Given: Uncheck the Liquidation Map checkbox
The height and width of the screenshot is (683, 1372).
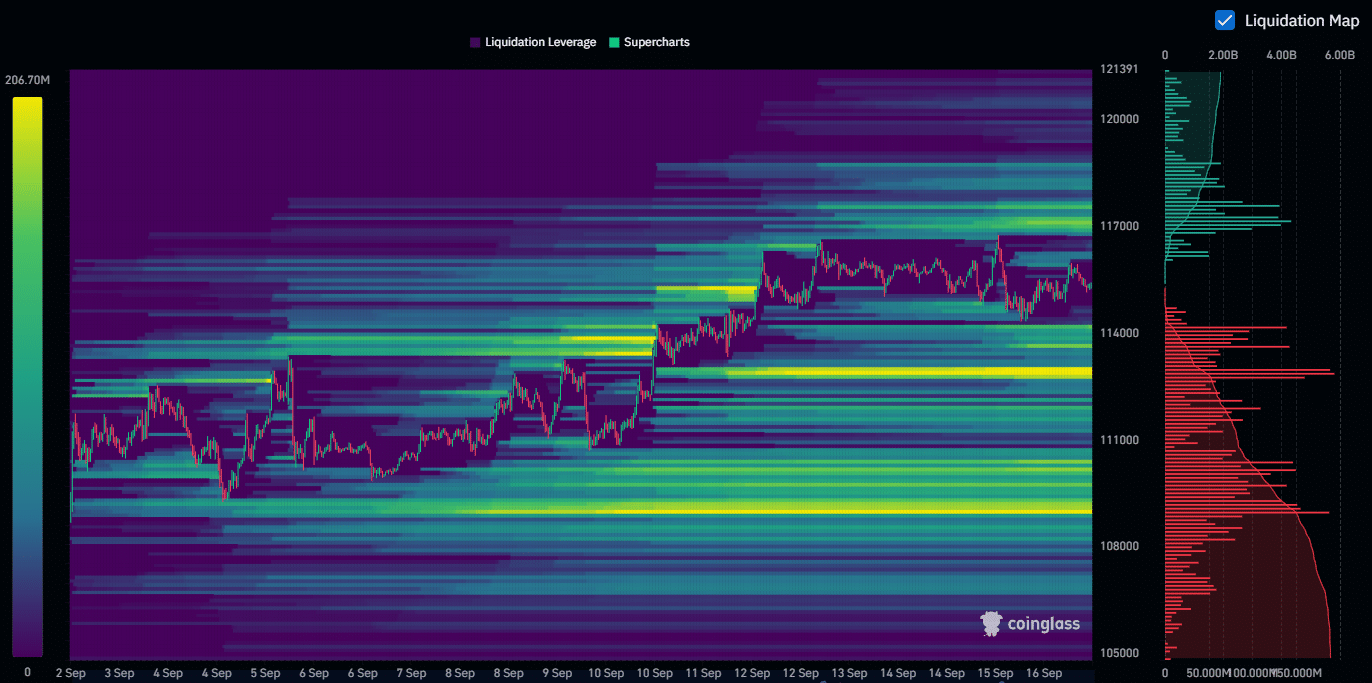Looking at the screenshot, I should tap(1224, 20).
